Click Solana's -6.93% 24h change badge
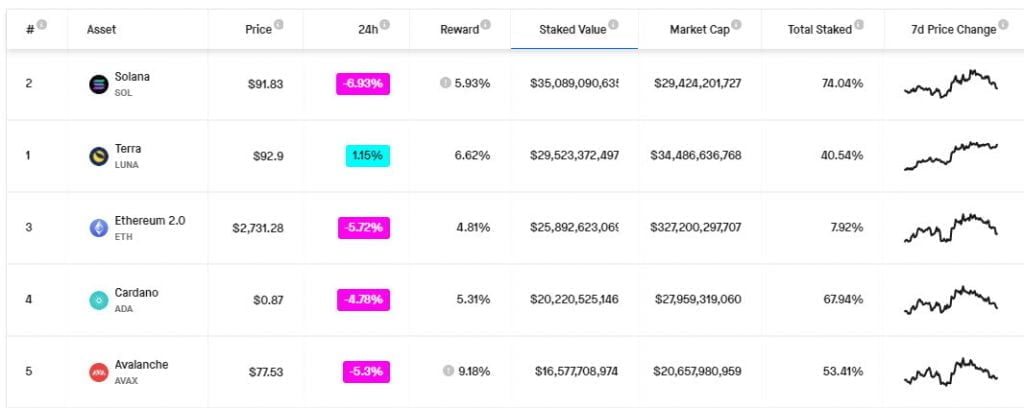 pos(363,84)
